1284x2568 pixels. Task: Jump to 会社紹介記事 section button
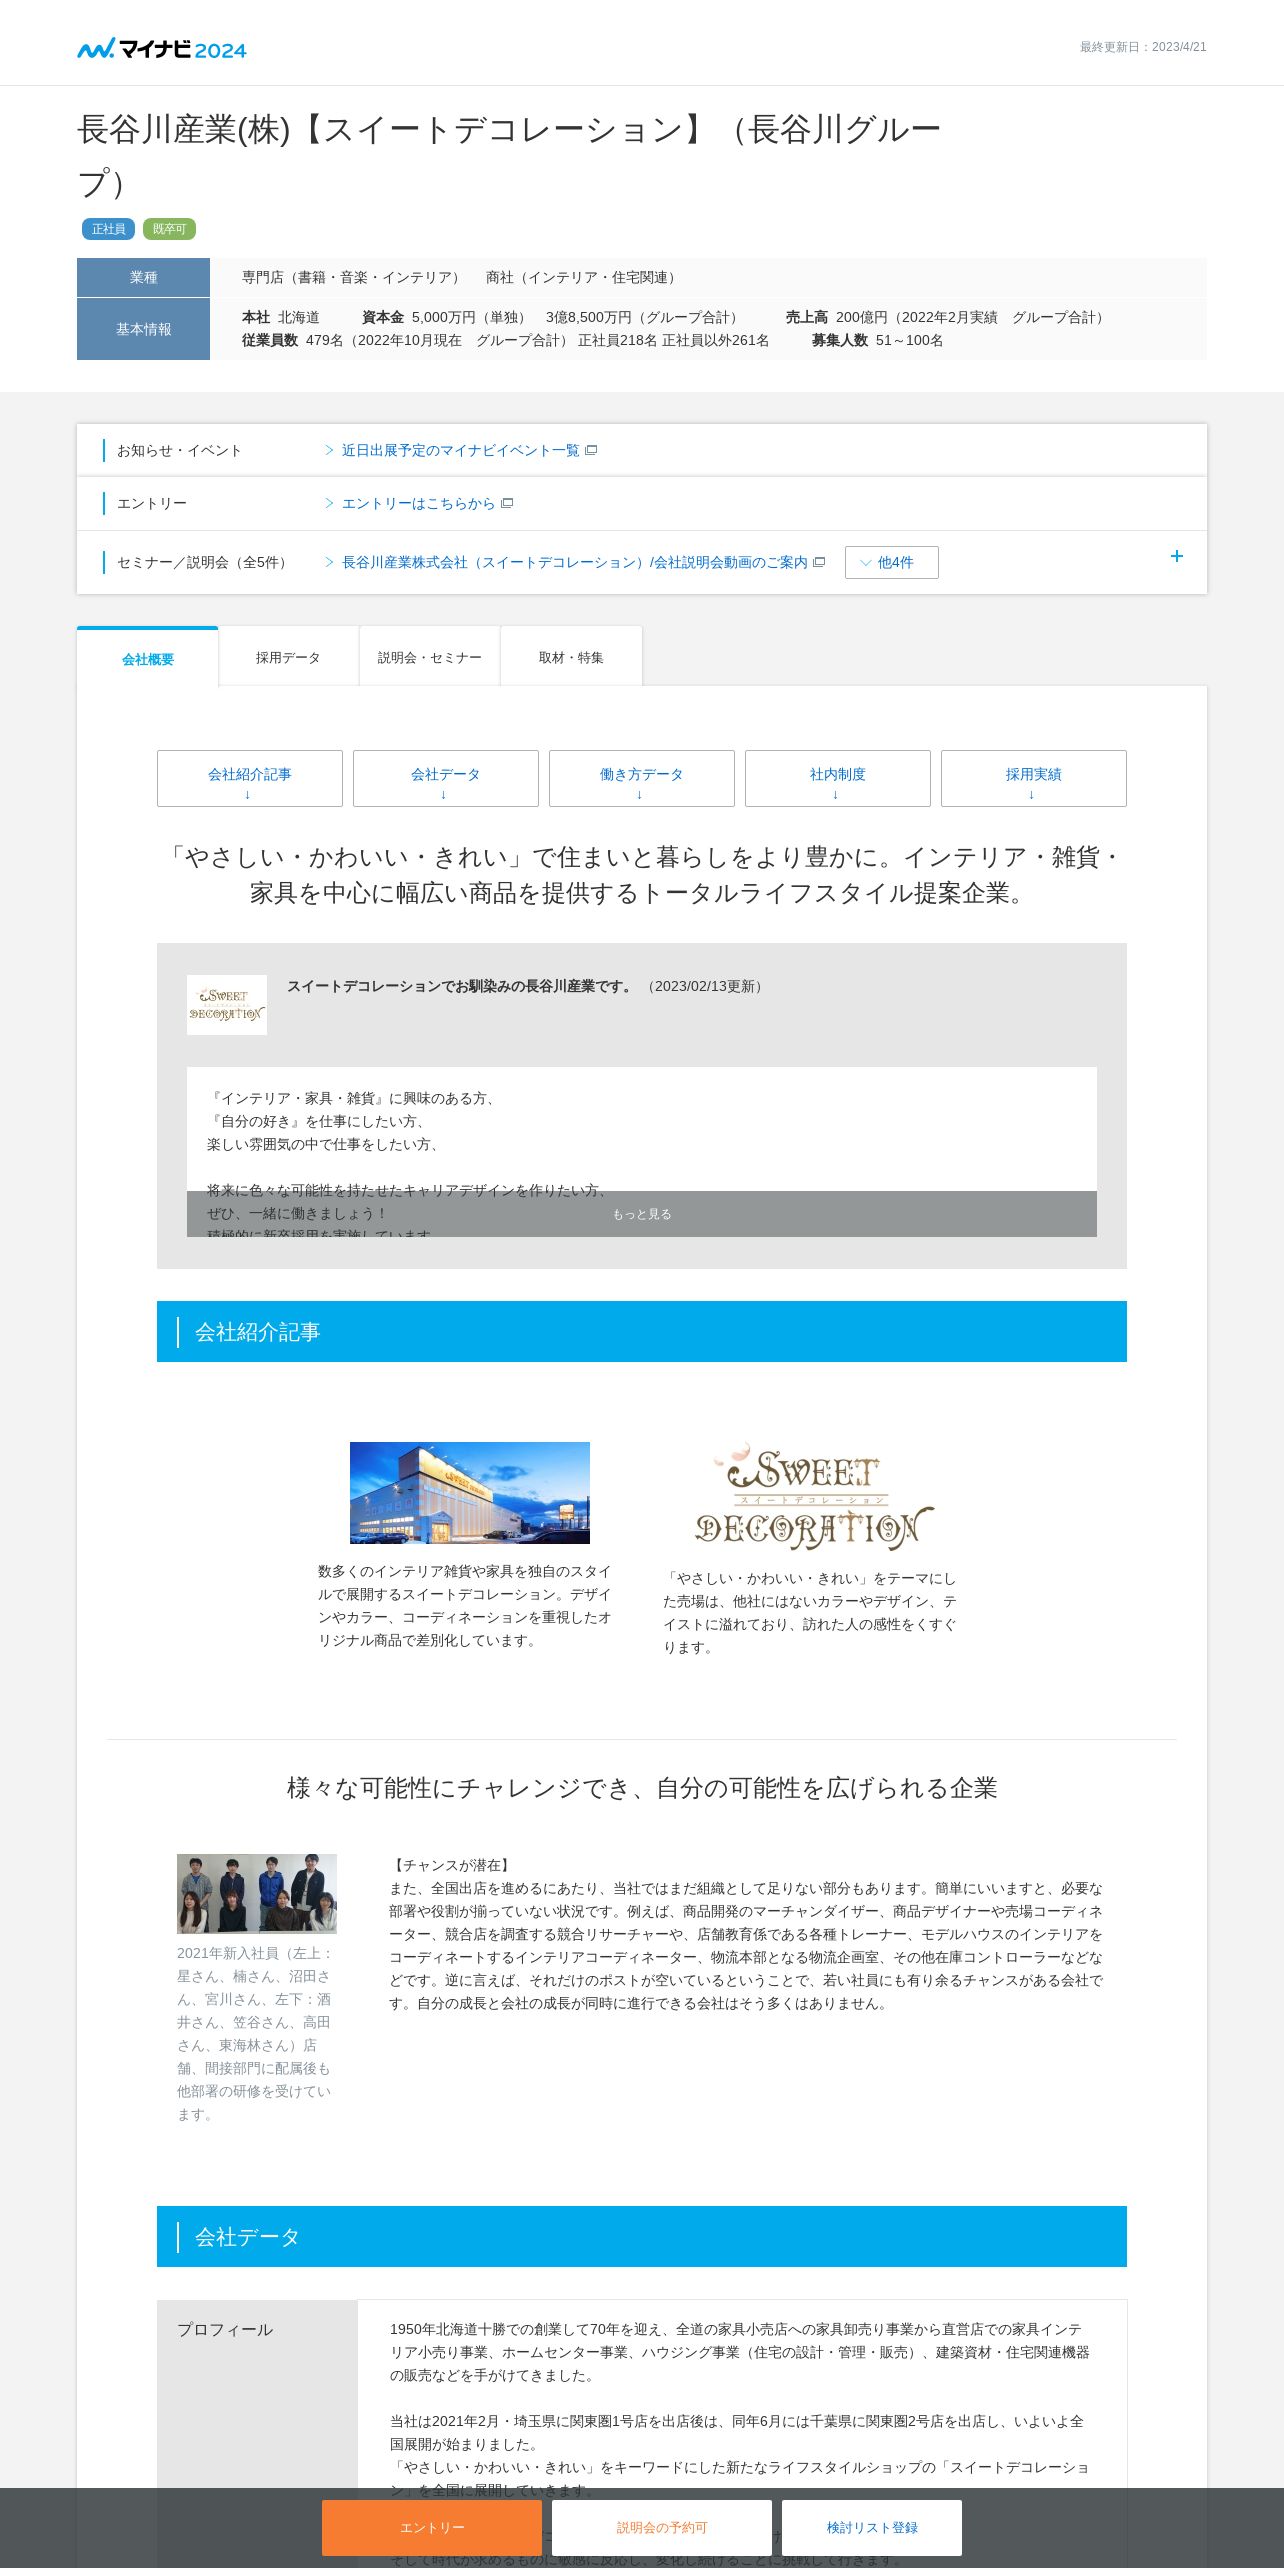pos(249,778)
